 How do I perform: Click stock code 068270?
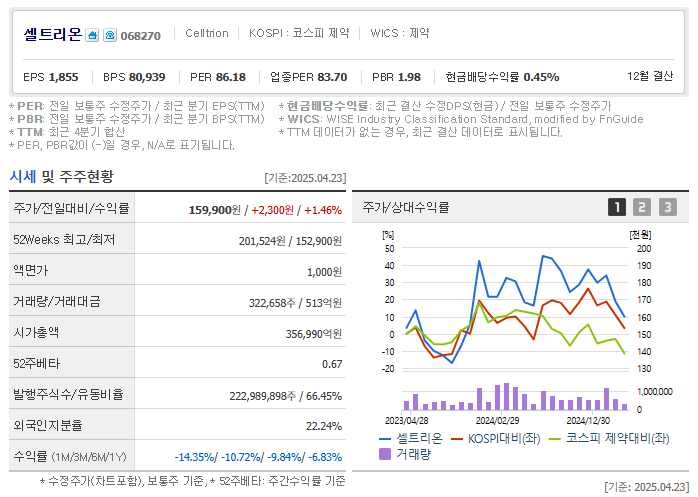click(140, 36)
